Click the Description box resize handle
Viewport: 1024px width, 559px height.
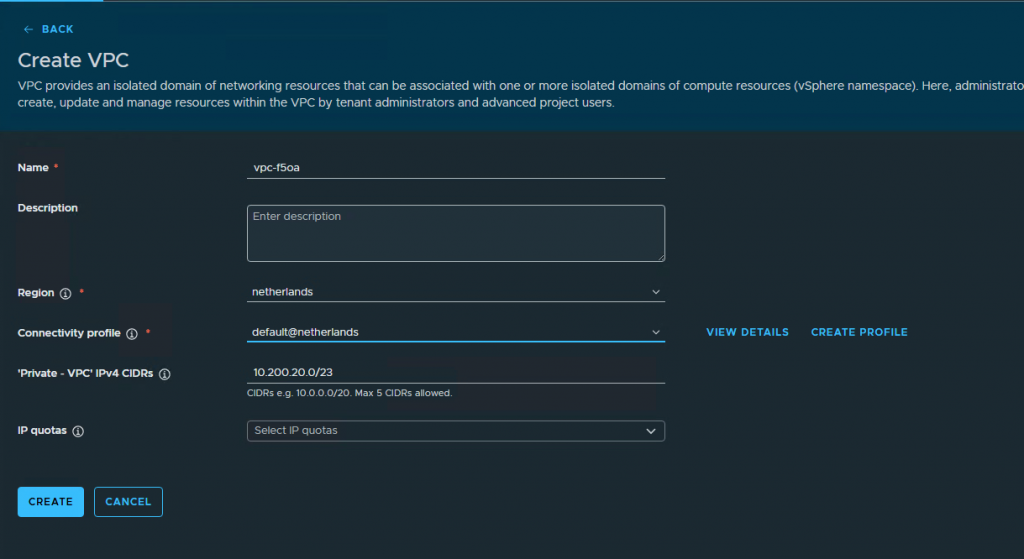pyautogui.click(x=661, y=257)
